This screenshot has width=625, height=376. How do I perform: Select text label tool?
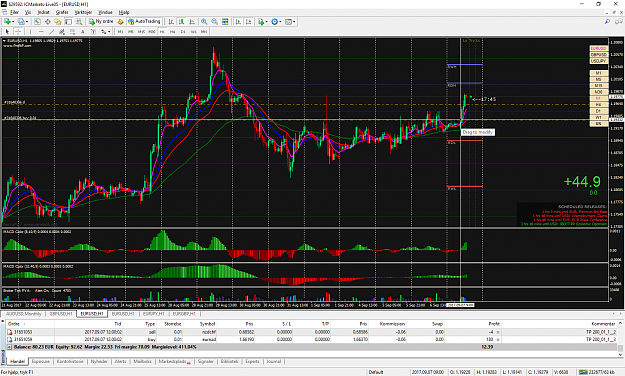click(x=93, y=31)
